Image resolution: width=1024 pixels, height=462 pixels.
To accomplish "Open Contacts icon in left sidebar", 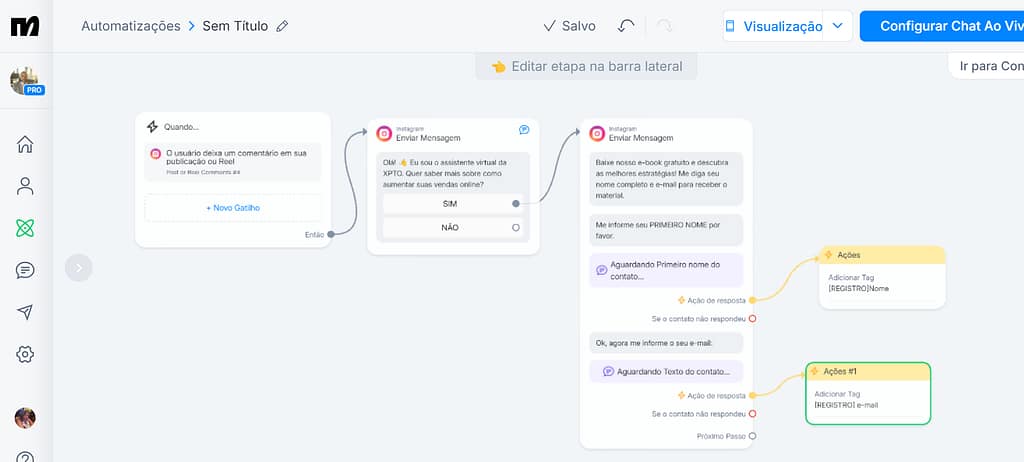I will click(25, 186).
